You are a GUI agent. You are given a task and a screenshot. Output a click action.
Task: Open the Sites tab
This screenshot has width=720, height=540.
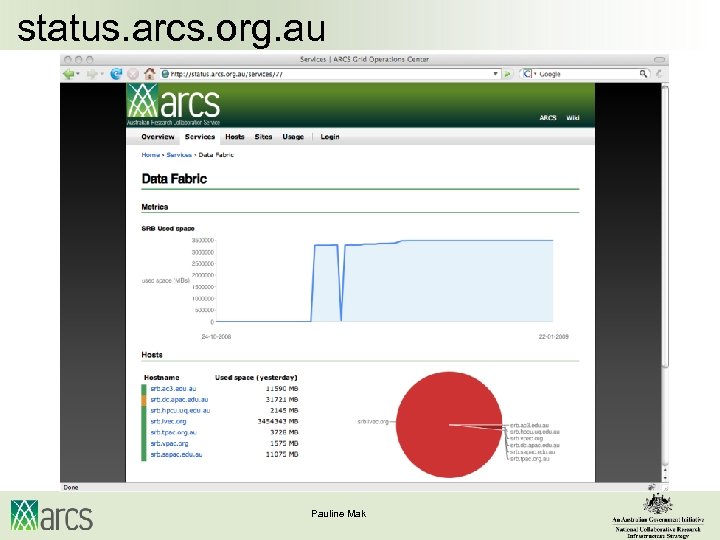263,137
